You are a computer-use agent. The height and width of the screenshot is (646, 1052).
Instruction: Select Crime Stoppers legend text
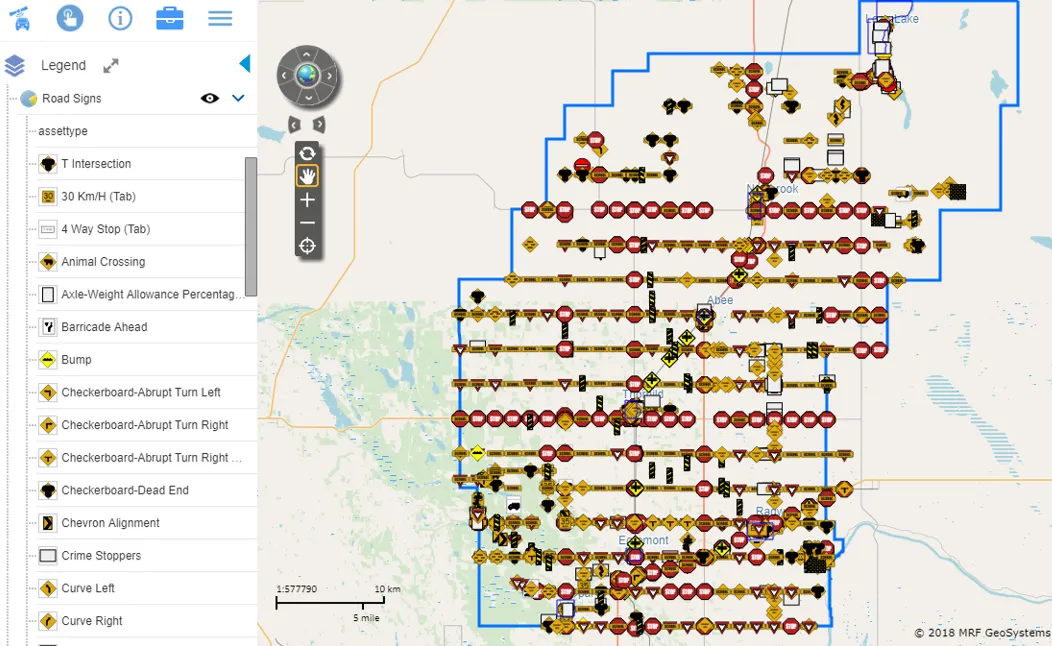click(x=101, y=556)
